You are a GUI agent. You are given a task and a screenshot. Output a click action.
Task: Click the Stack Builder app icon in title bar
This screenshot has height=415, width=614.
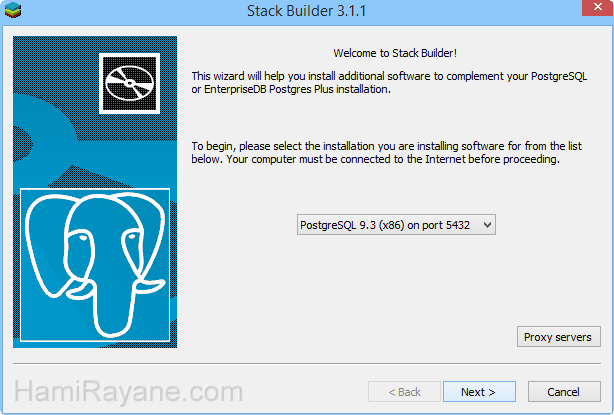pyautogui.click(x=13, y=10)
